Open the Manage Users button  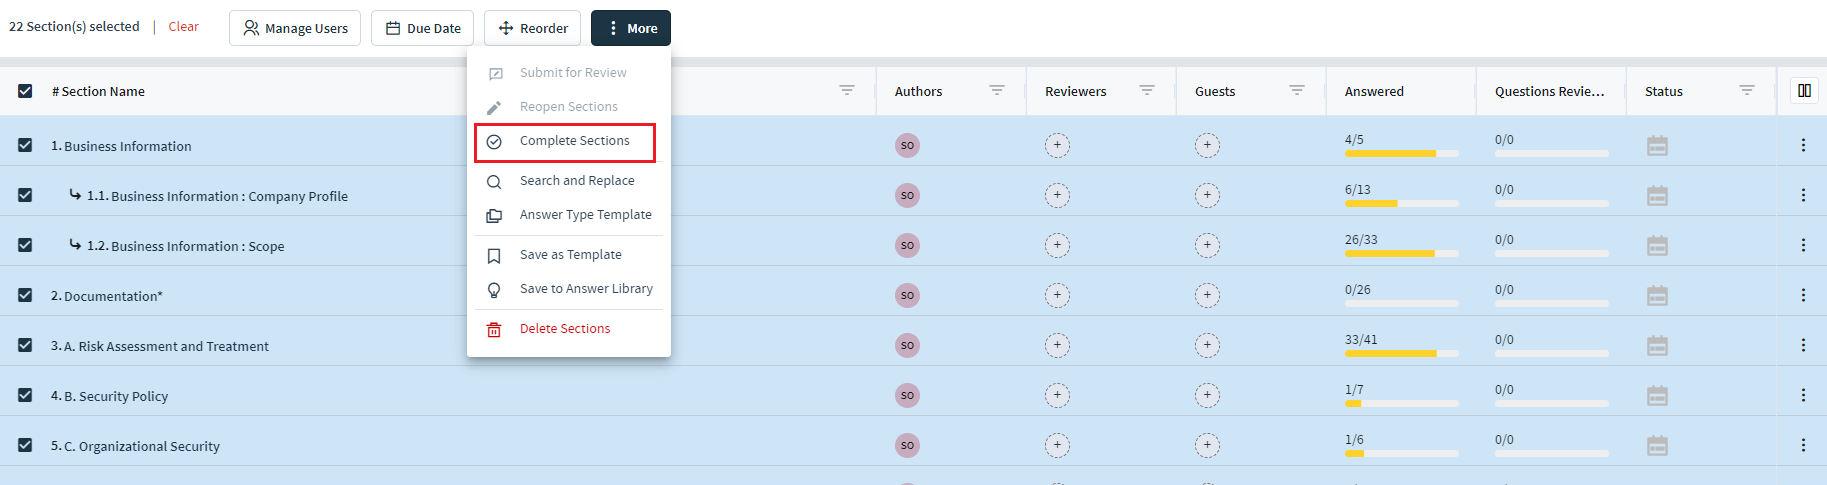295,28
